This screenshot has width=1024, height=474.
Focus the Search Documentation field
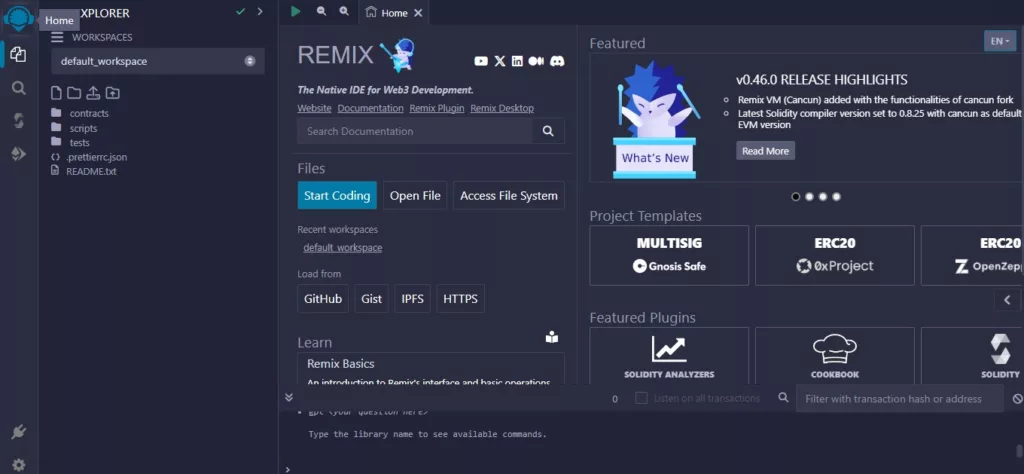click(415, 131)
